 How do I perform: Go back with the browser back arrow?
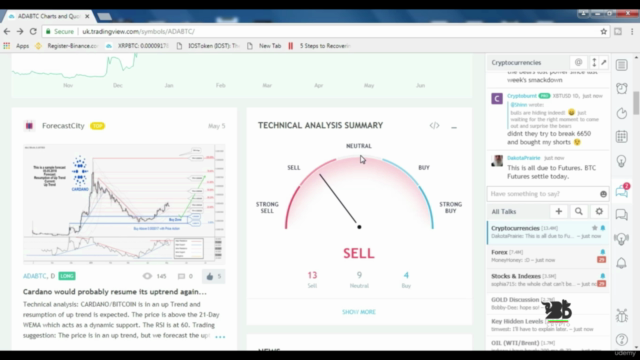tap(7, 31)
